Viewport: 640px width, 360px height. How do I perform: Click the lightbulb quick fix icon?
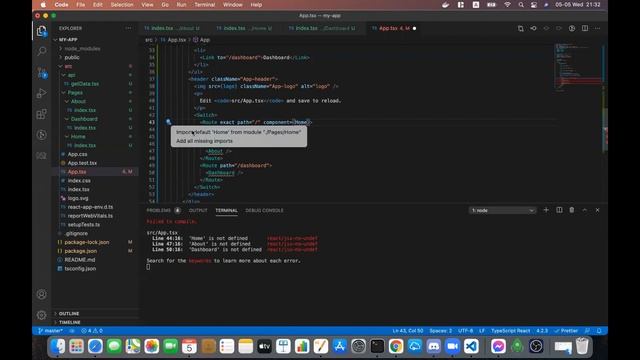pos(168,122)
